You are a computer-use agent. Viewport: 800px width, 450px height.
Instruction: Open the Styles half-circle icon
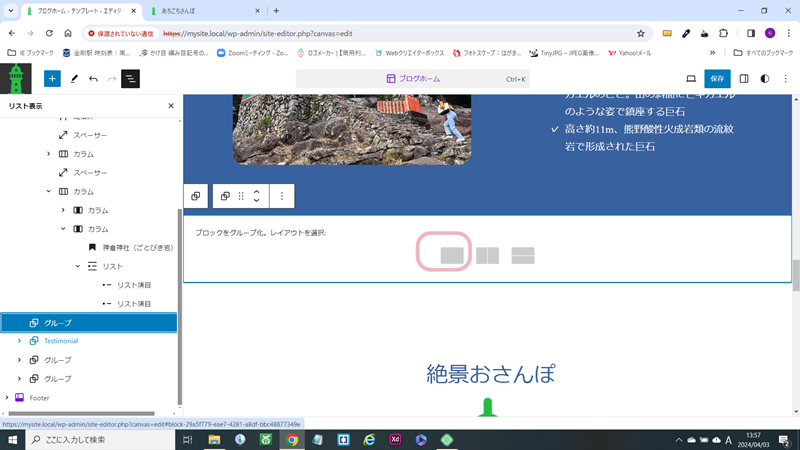click(x=765, y=78)
